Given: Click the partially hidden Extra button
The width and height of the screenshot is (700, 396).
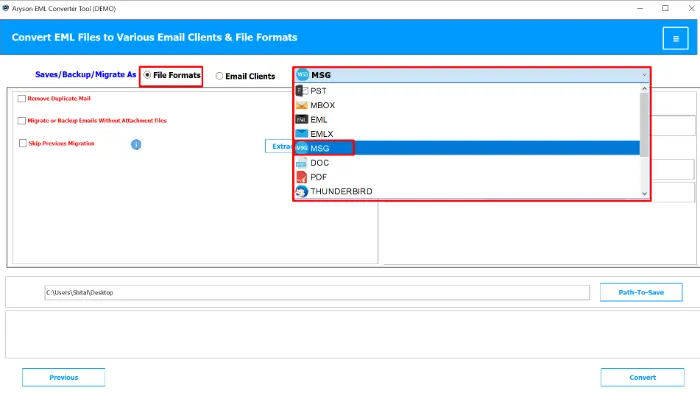Looking at the screenshot, I should (279, 146).
